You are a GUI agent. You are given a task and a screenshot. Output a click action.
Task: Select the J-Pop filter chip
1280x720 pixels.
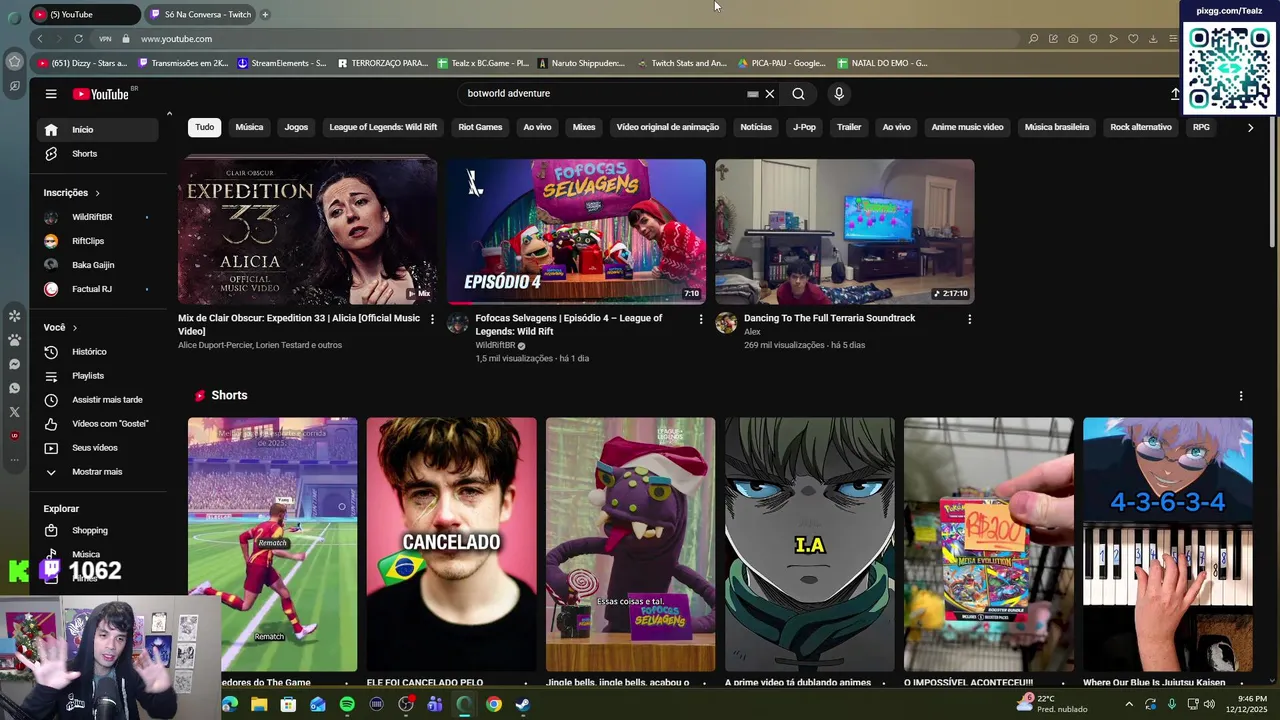(804, 128)
